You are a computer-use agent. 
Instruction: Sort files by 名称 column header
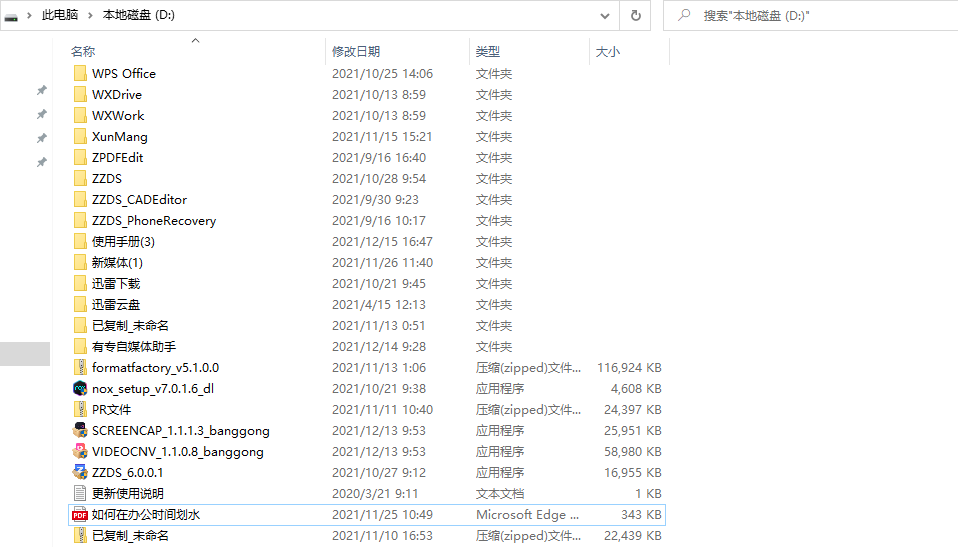pyautogui.click(x=83, y=52)
